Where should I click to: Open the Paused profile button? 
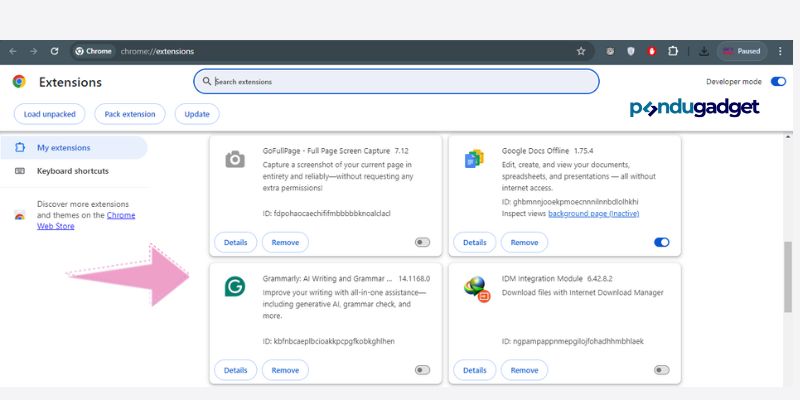[x=742, y=52]
